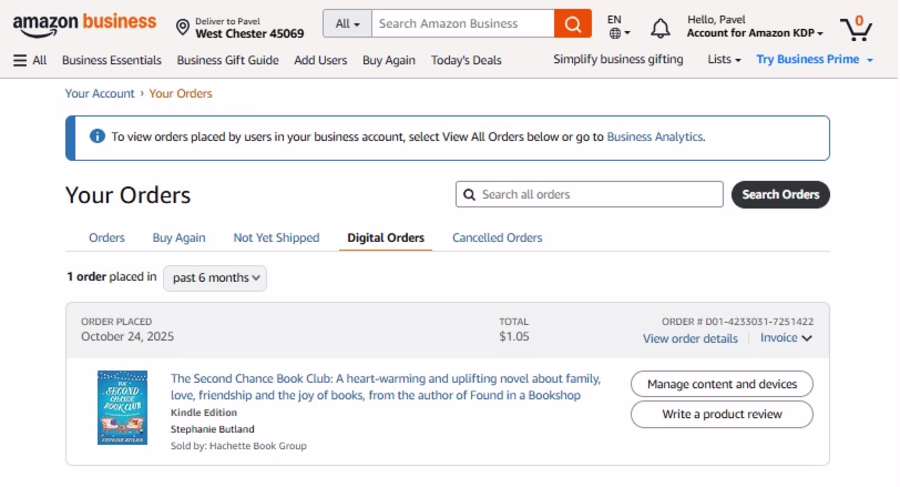The width and height of the screenshot is (900, 487).
Task: Open the search category All dropdown
Action: point(347,24)
